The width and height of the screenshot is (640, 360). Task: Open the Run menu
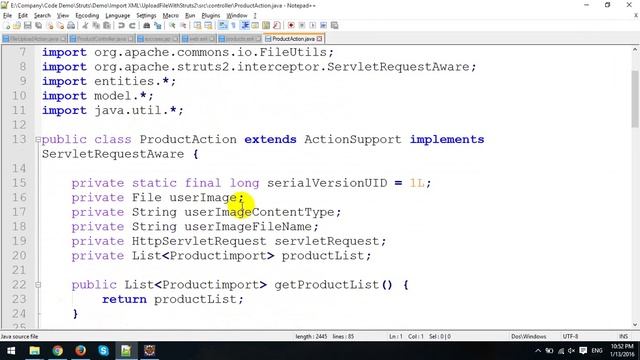[x=190, y=16]
